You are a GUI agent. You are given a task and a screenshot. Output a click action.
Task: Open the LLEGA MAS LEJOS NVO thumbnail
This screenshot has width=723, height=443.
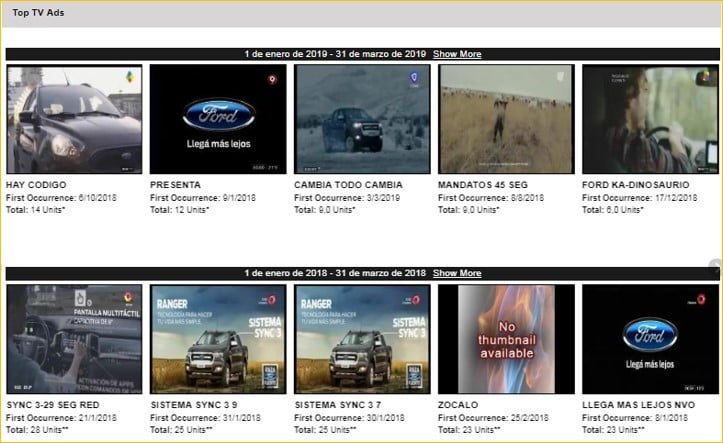(x=650, y=339)
